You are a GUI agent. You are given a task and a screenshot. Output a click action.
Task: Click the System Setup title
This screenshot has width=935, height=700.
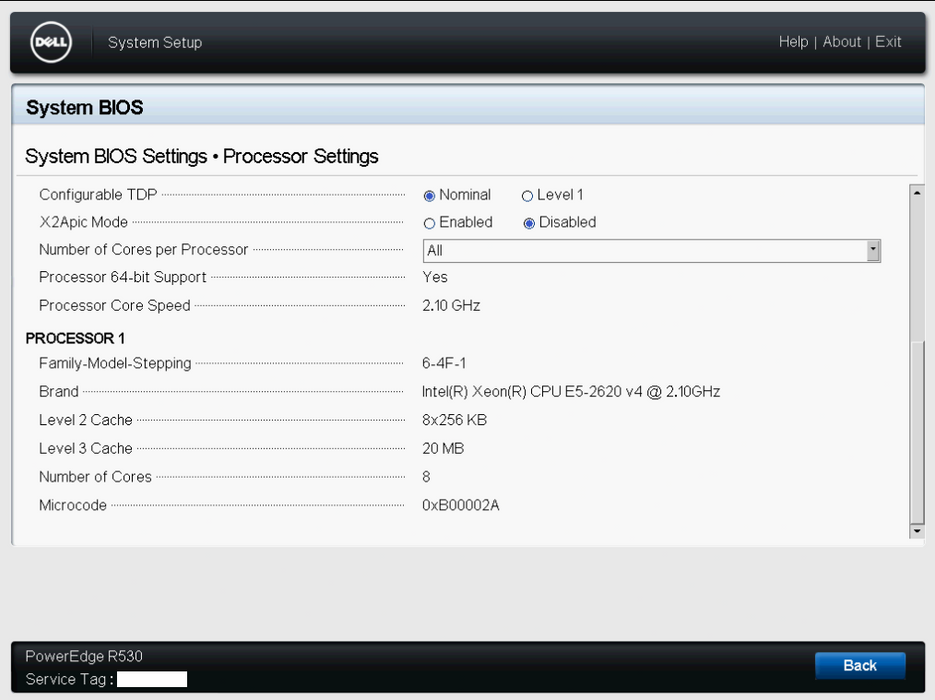tap(155, 43)
